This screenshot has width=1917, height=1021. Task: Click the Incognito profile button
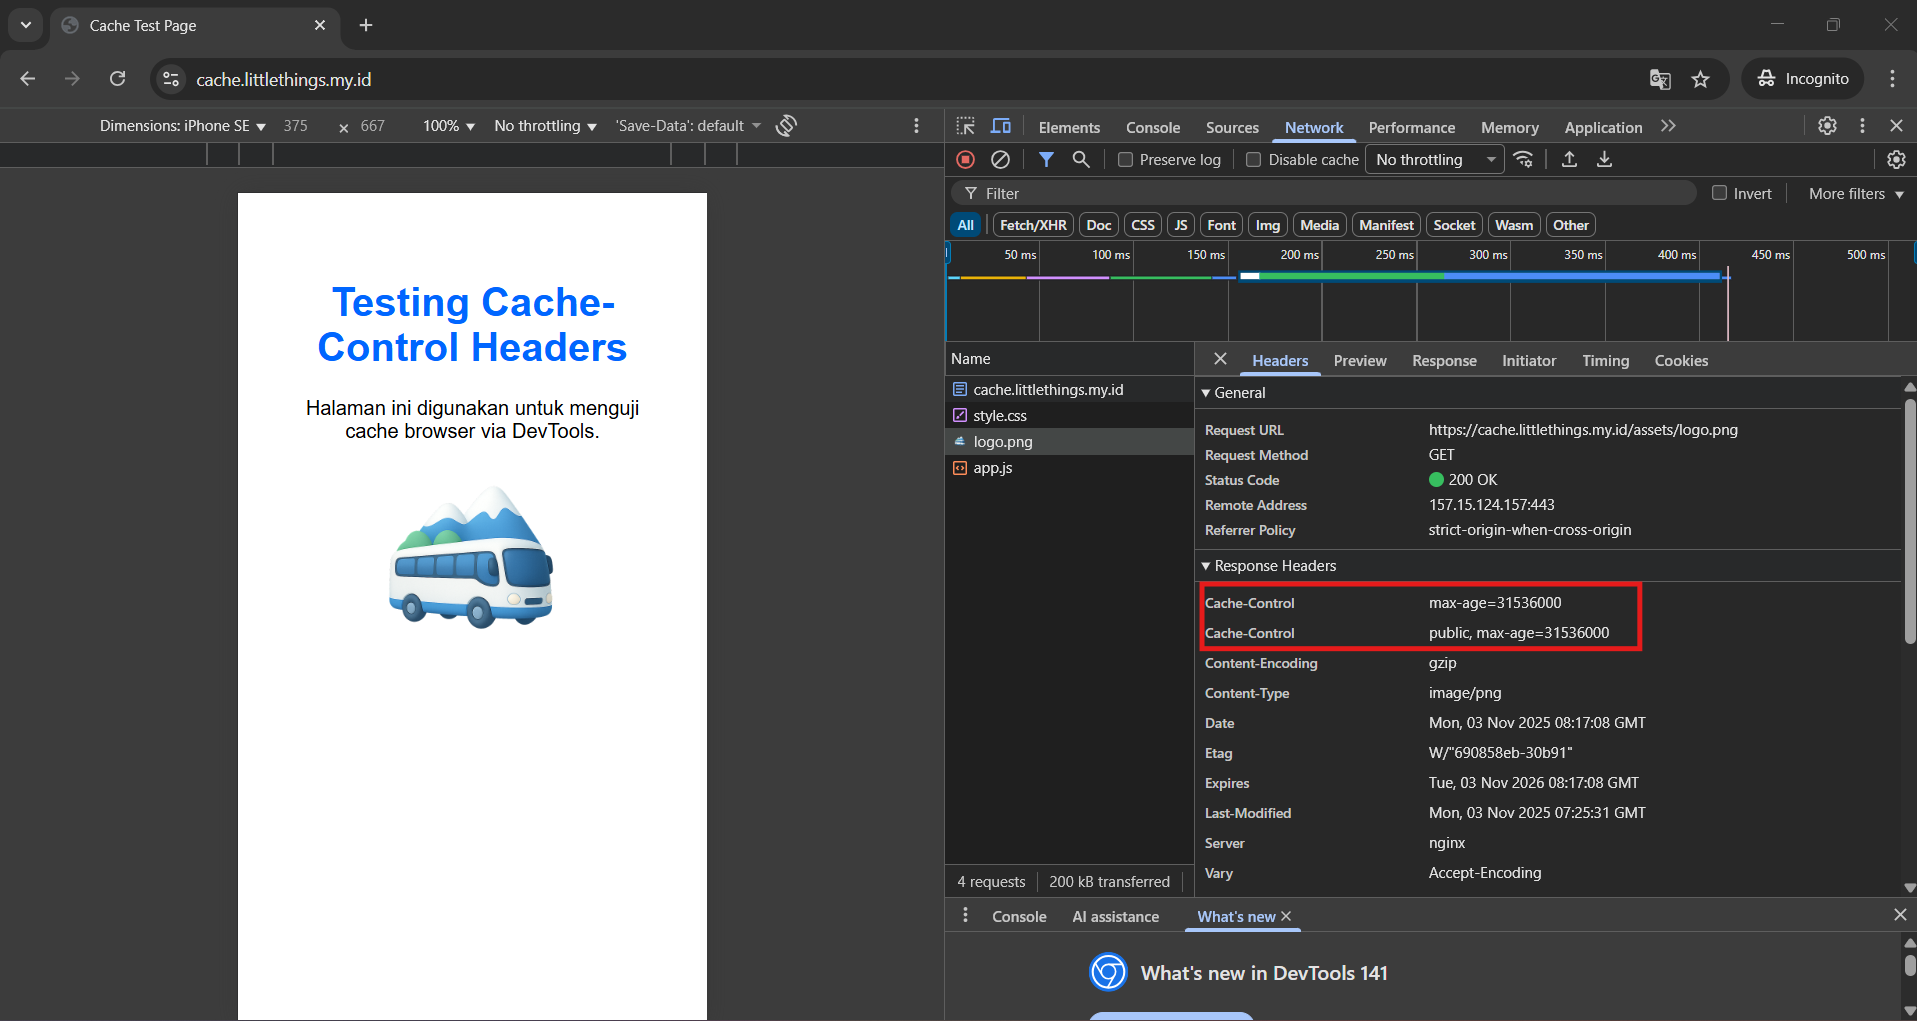[x=1803, y=79]
